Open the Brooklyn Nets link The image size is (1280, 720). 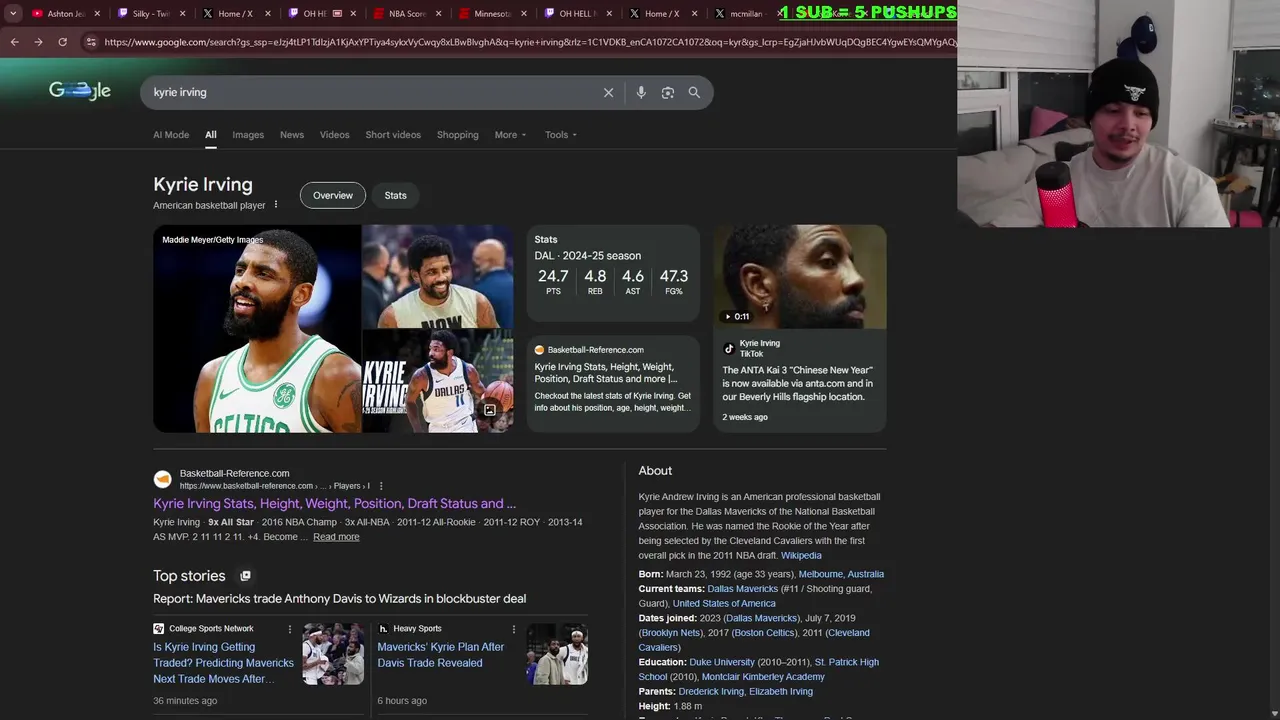(671, 633)
